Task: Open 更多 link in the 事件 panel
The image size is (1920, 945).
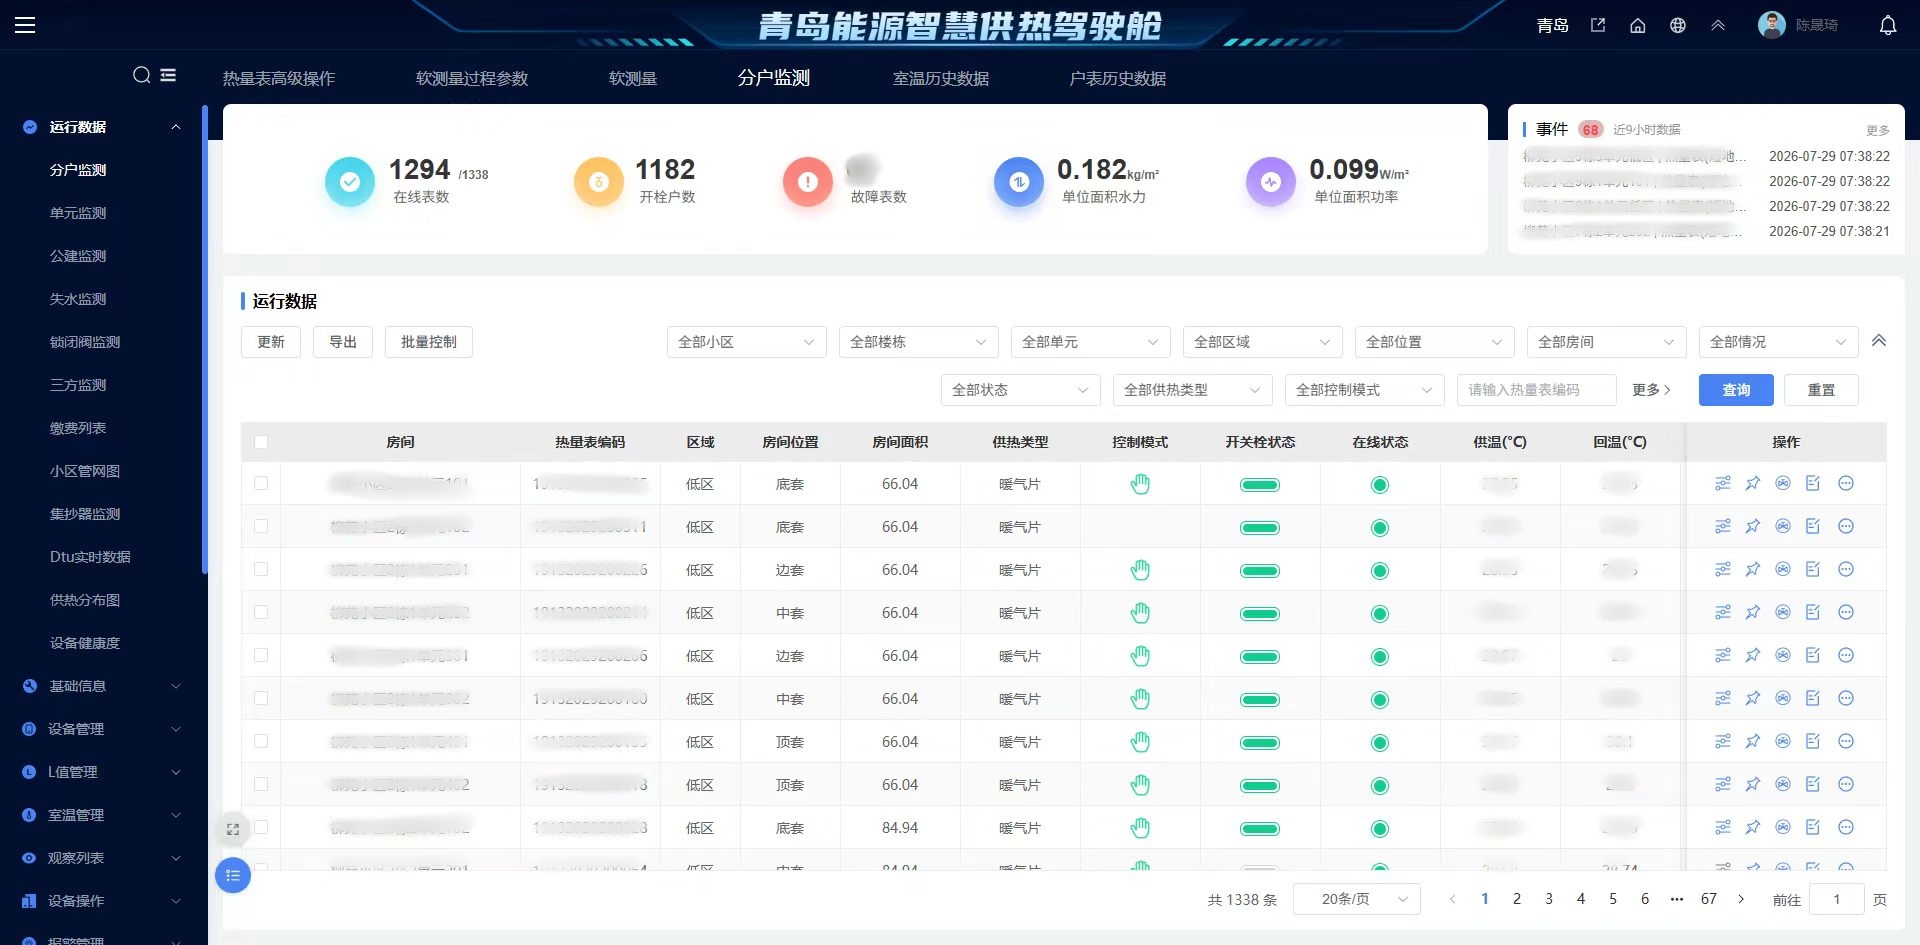Action: coord(1877,130)
